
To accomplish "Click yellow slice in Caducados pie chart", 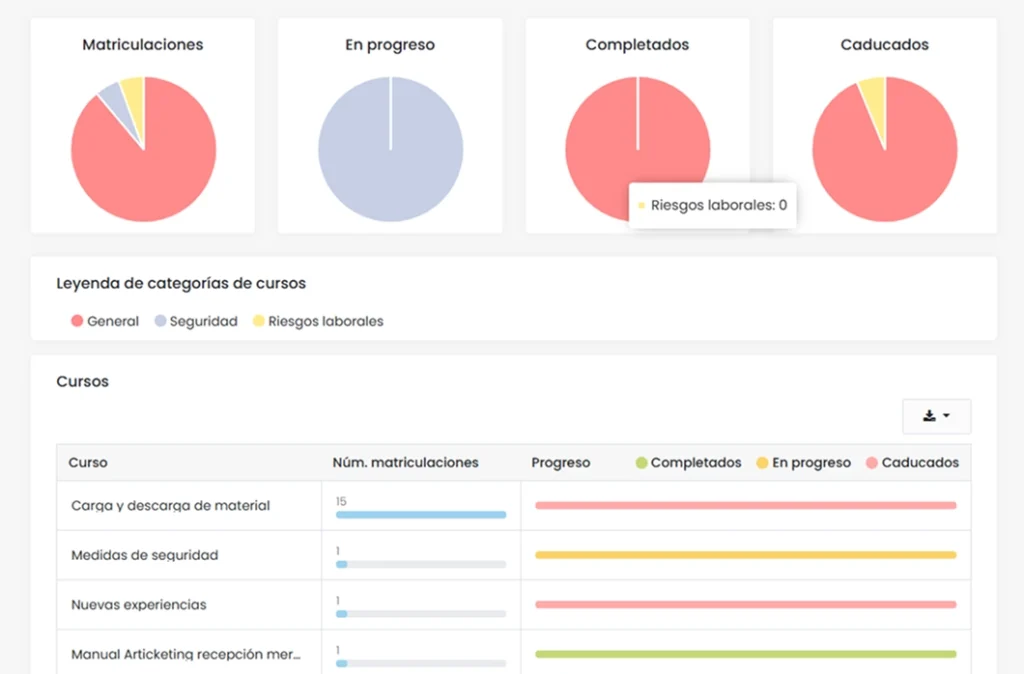I will coord(873,96).
